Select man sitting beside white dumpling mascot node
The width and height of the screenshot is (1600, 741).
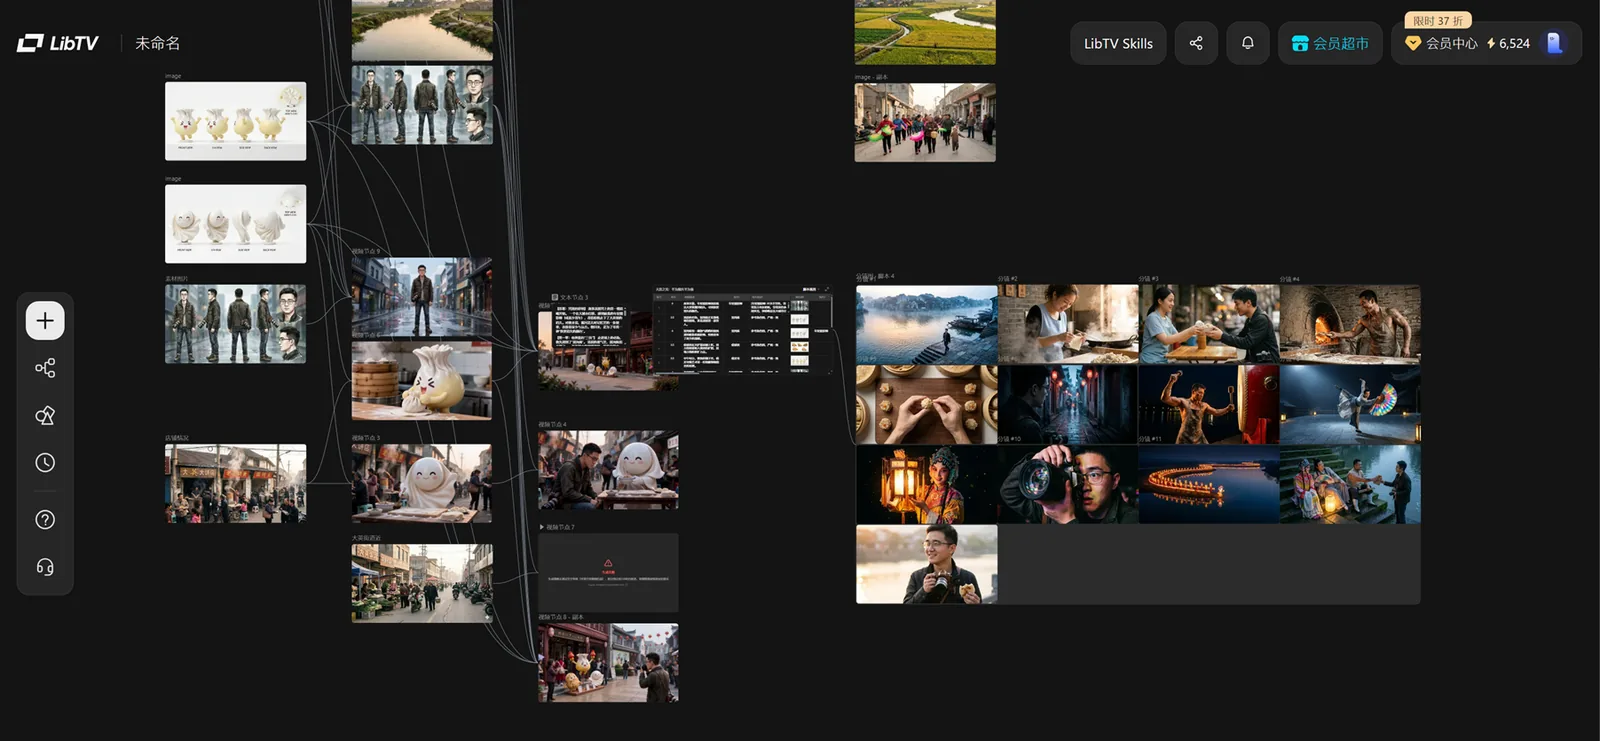(x=608, y=470)
